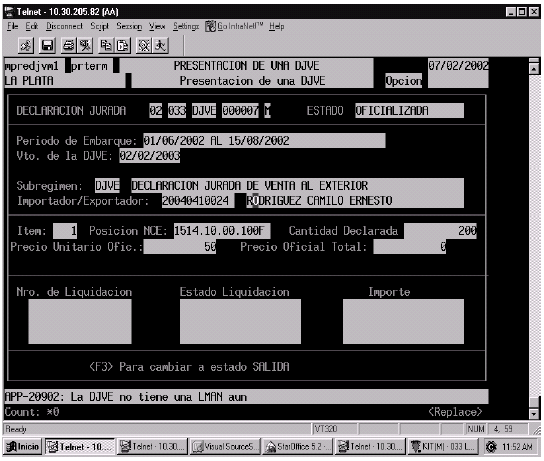This screenshot has height=461, width=544.
Task: Click the running man script icon
Action: point(160,46)
